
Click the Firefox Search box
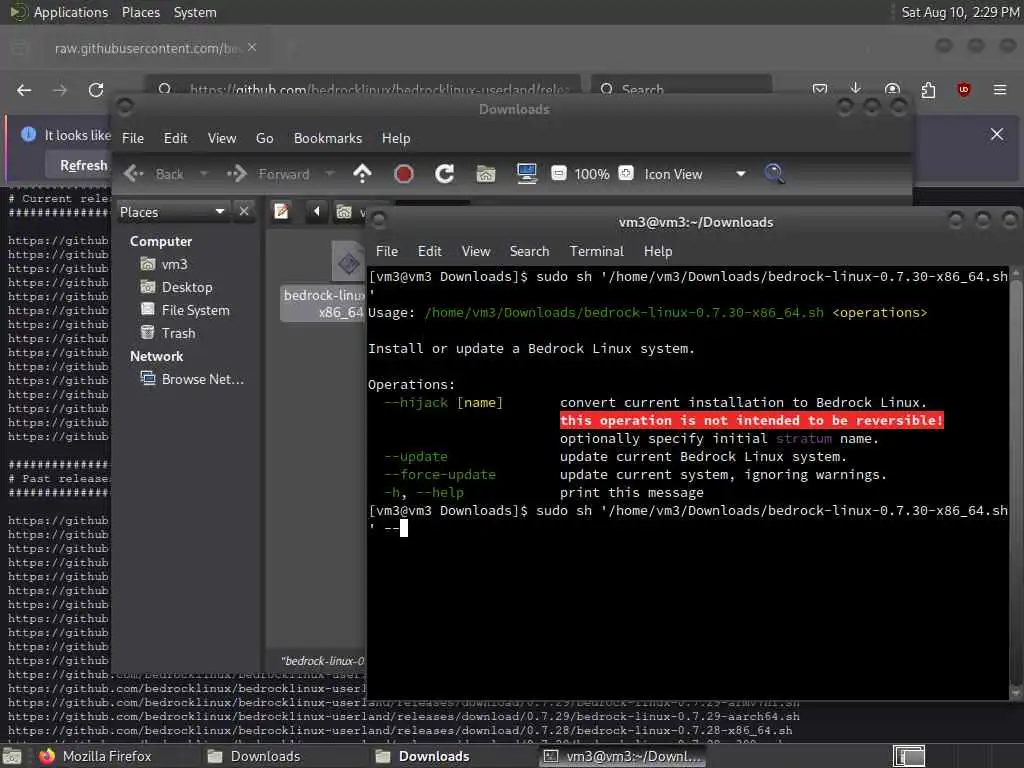[681, 88]
